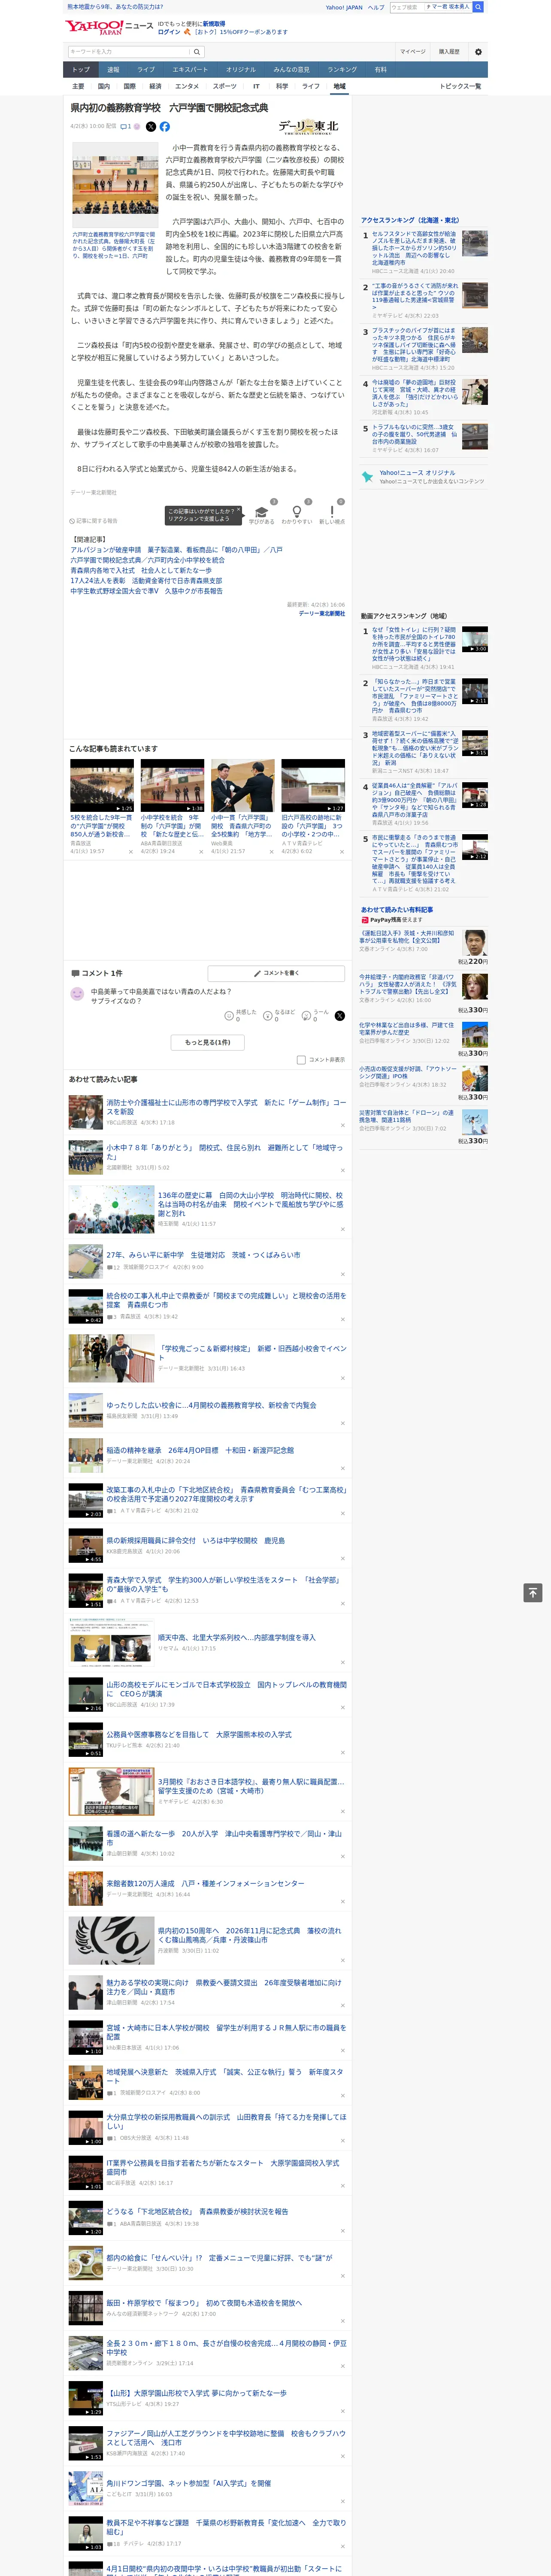Click the 学びがある graduation cap reaction
551x2576 pixels.
[262, 513]
